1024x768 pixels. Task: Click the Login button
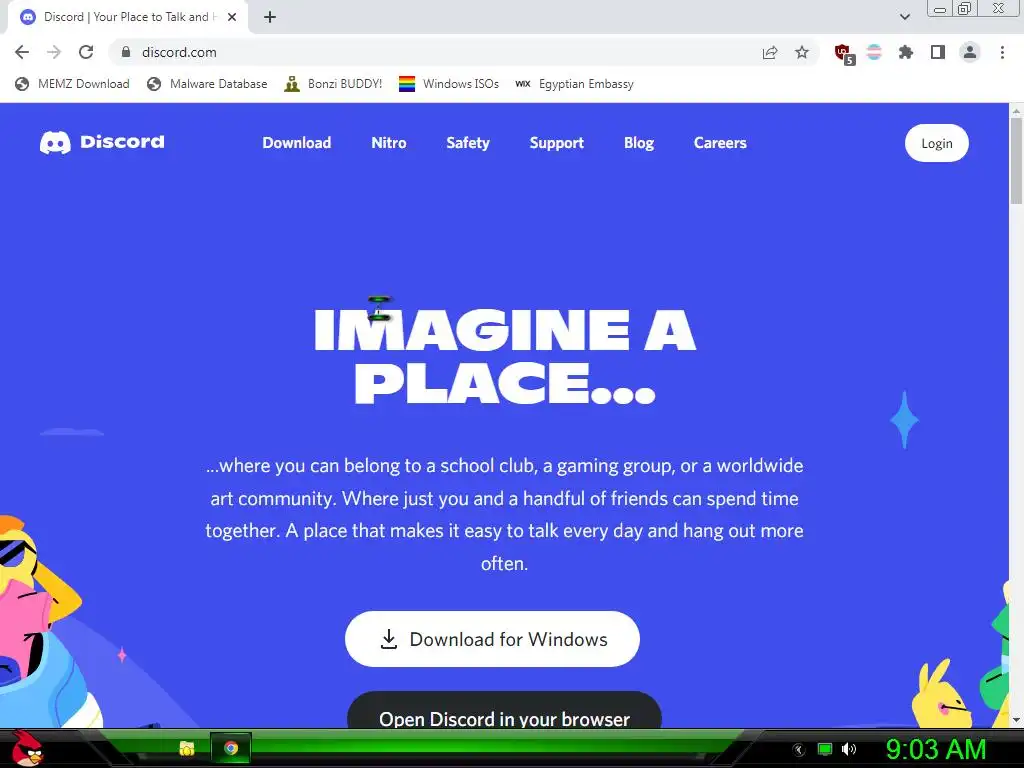pyautogui.click(x=936, y=143)
